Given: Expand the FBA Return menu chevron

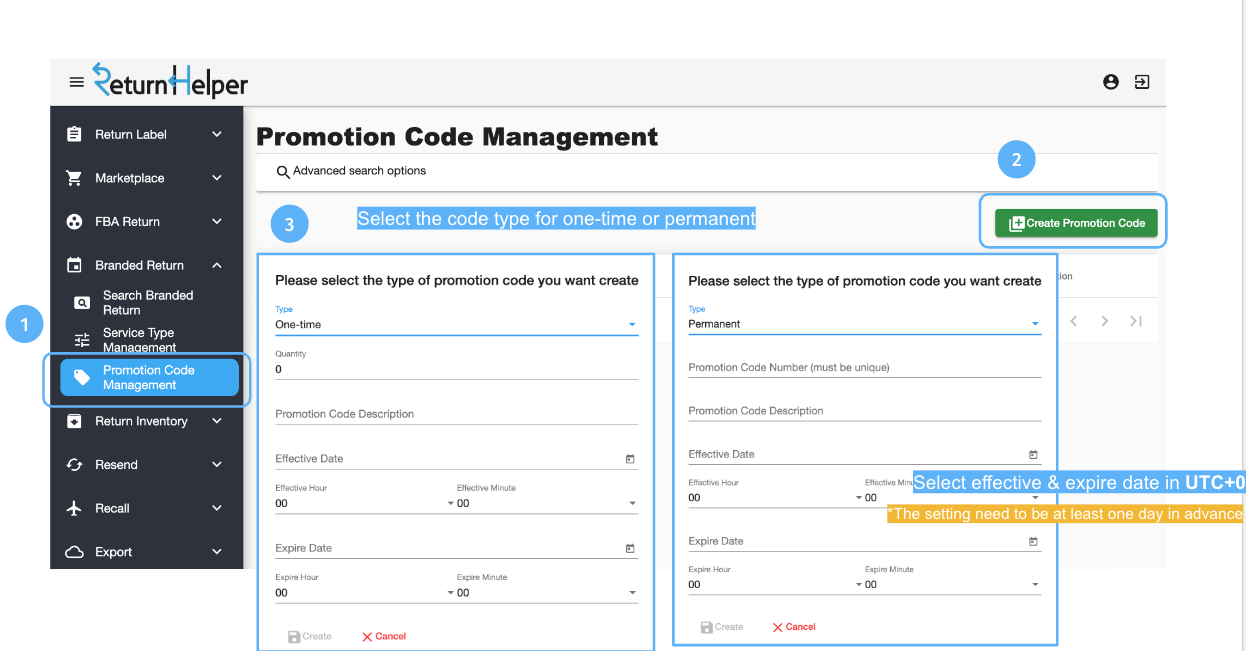Looking at the screenshot, I should [x=216, y=221].
